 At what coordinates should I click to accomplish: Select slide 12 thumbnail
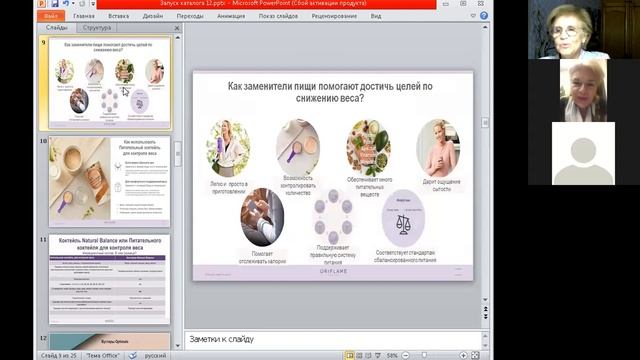(x=109, y=341)
